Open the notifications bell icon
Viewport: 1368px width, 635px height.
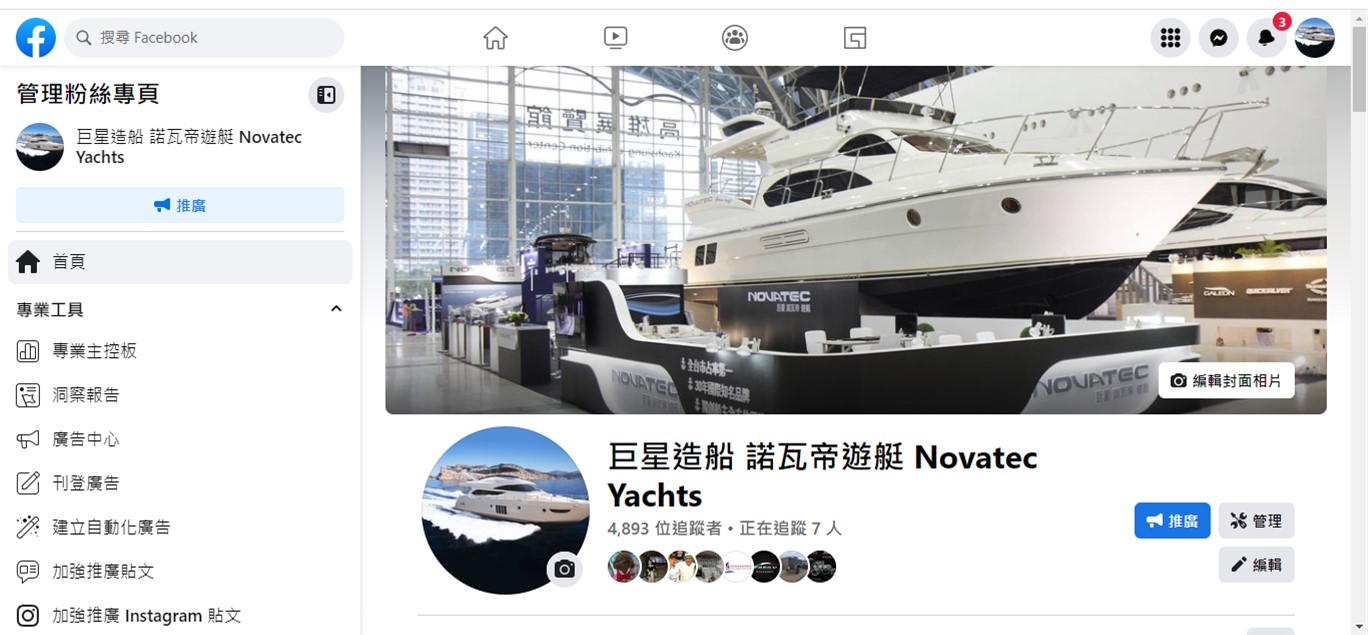point(1266,38)
